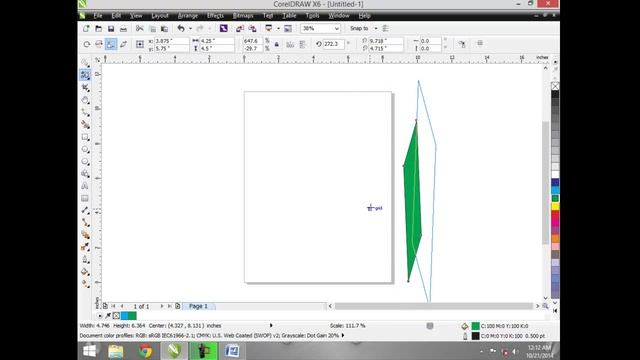
Task: Select the Ellipse tool
Action: pyautogui.click(x=85, y=149)
